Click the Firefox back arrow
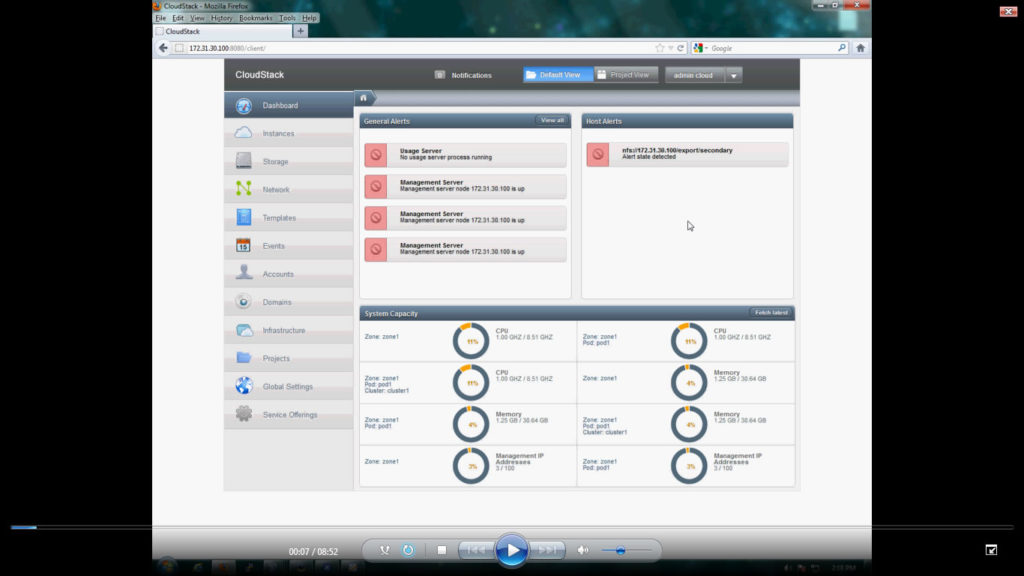The width and height of the screenshot is (1024, 576). pyautogui.click(x=163, y=48)
